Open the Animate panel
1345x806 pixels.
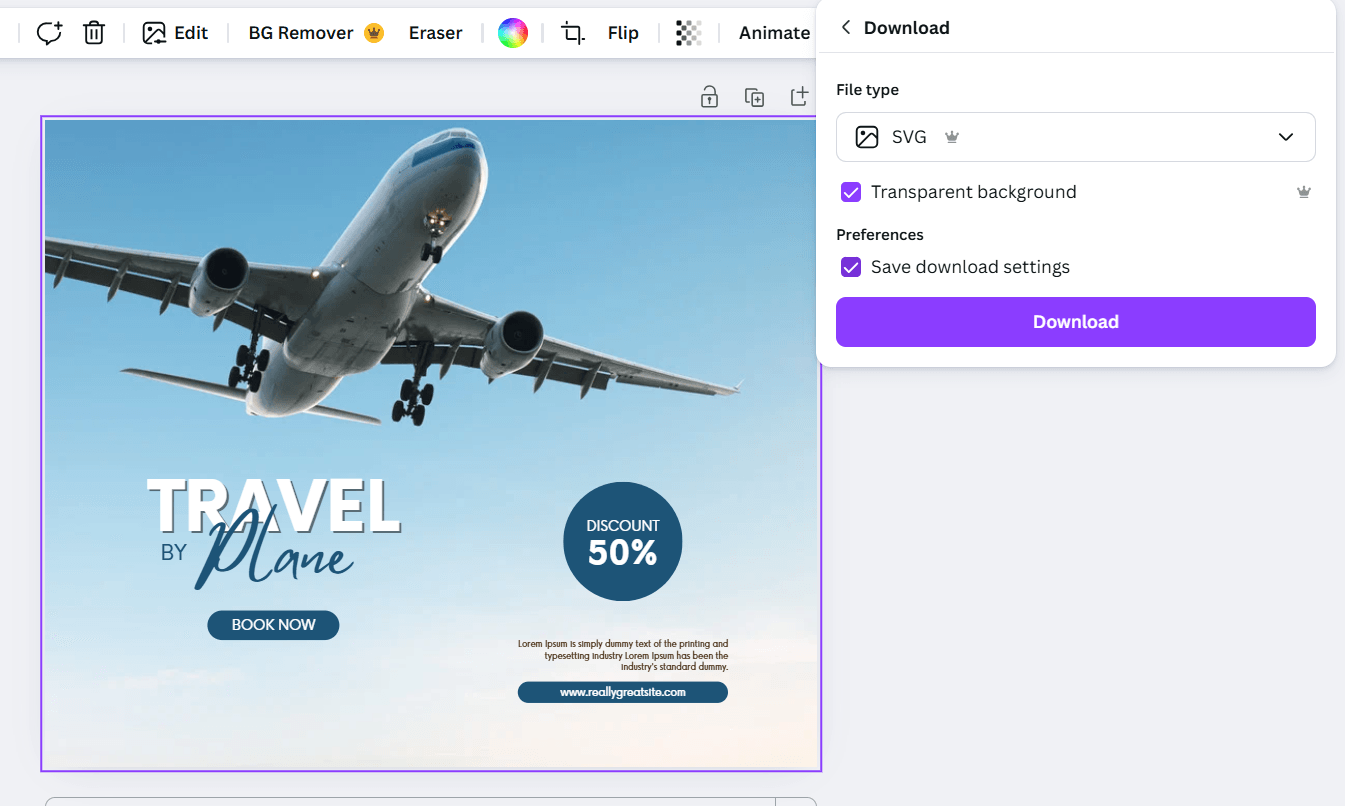(774, 33)
